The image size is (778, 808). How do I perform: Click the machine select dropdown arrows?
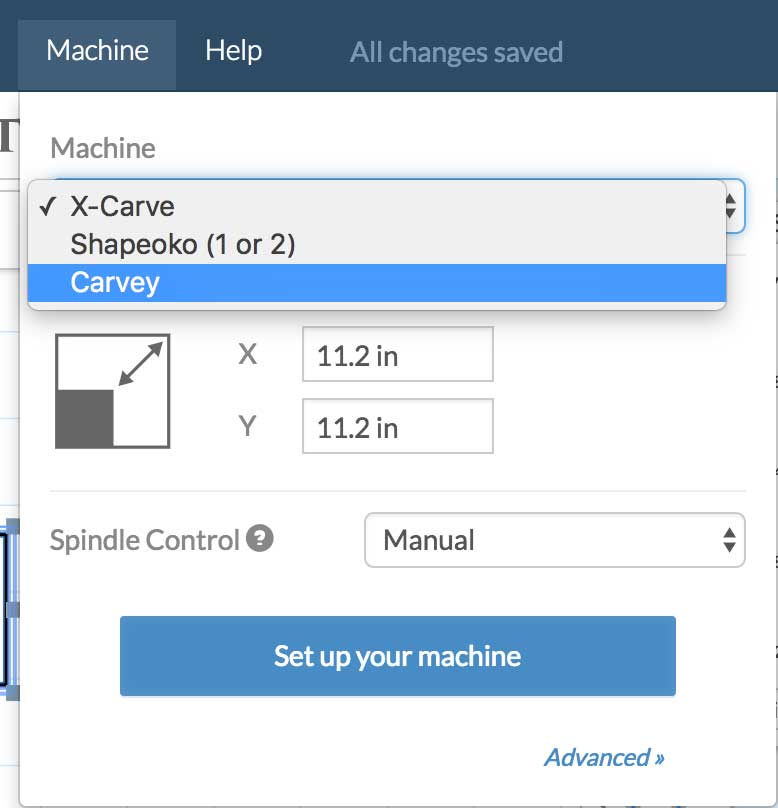[731, 206]
